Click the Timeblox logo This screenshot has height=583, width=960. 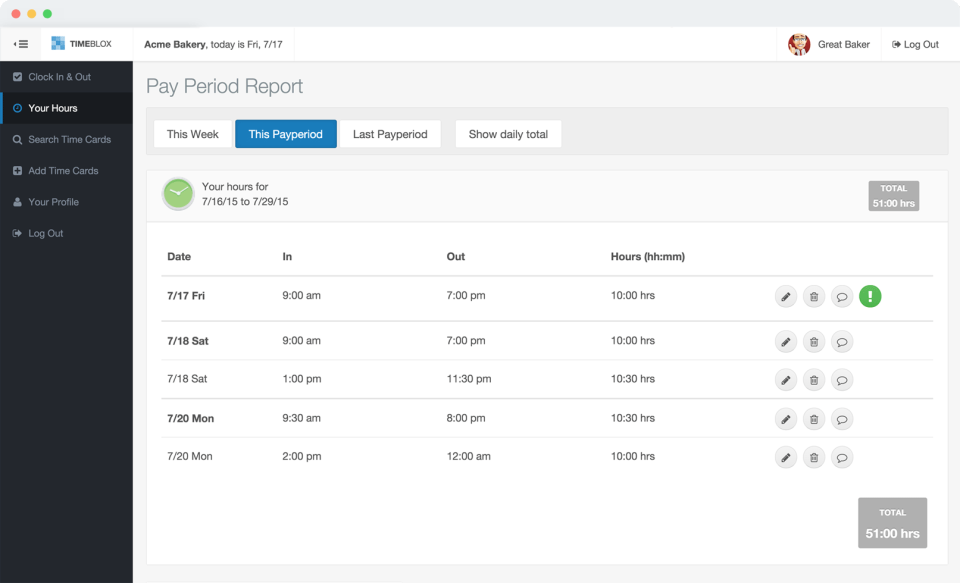click(82, 44)
